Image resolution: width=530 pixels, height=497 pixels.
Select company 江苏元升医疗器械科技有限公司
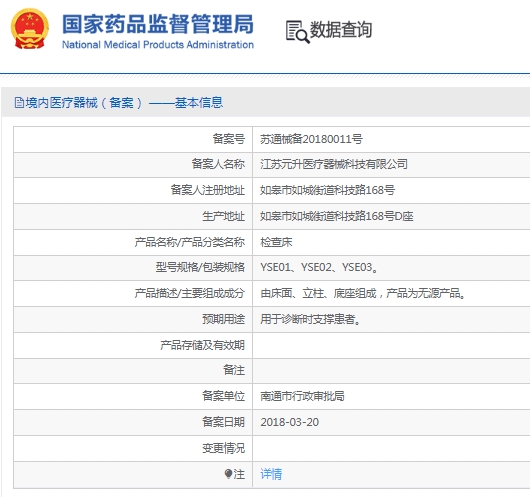point(334,164)
